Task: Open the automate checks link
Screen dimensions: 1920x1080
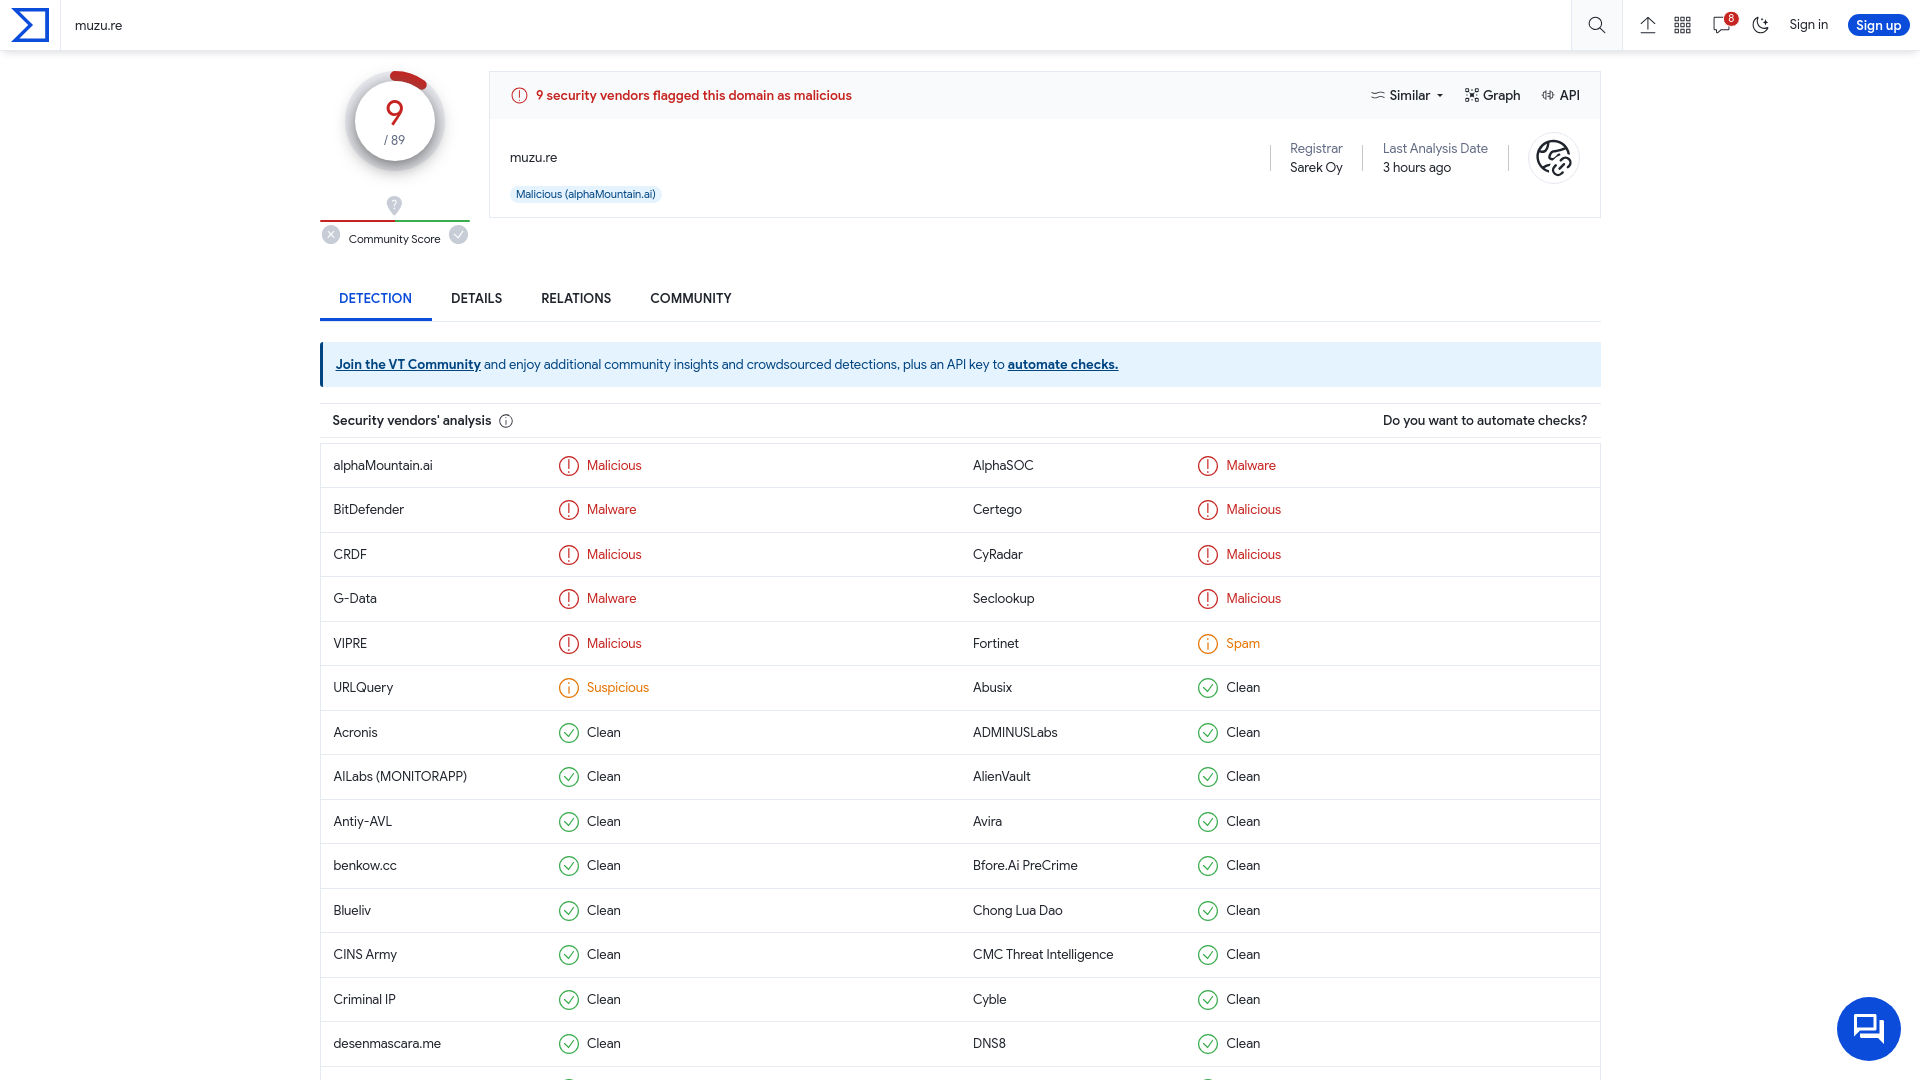Action: pyautogui.click(x=1063, y=365)
